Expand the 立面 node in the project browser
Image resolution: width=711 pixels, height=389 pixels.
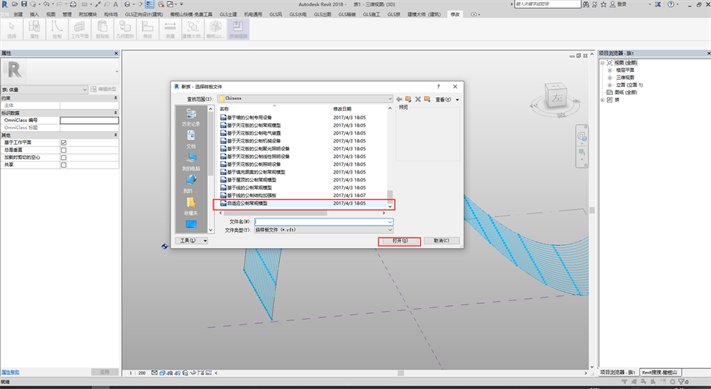pyautogui.click(x=610, y=85)
